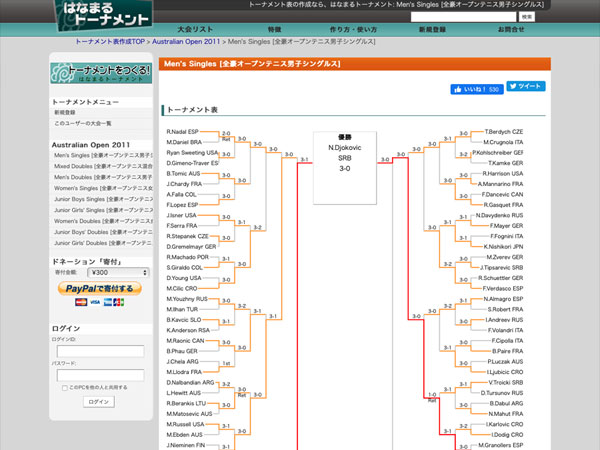Open the Mixed Doubles sidebar link
600x450 pixels.
click(x=100, y=165)
